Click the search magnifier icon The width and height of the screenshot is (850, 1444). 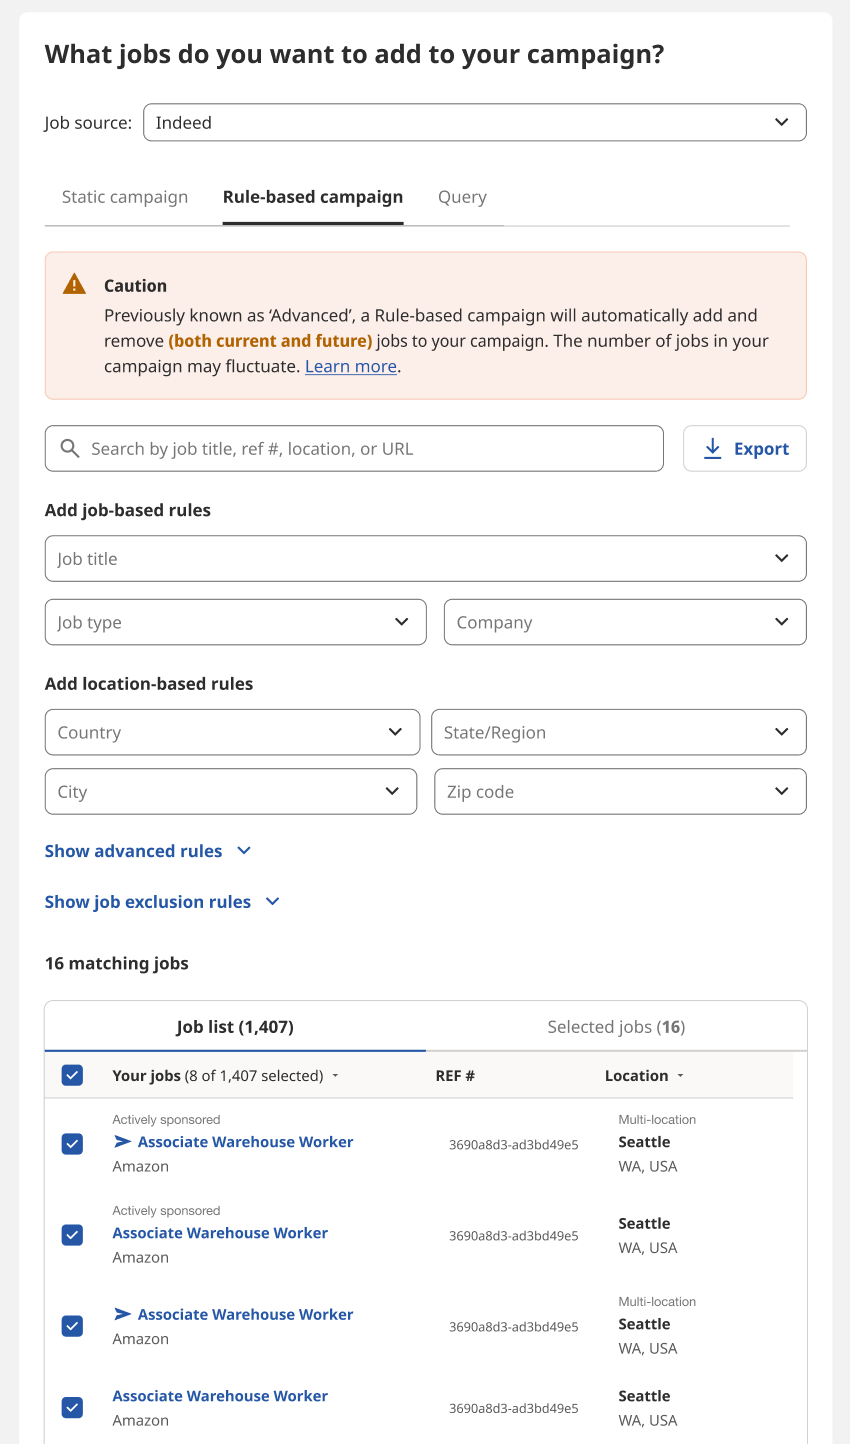pyautogui.click(x=70, y=449)
